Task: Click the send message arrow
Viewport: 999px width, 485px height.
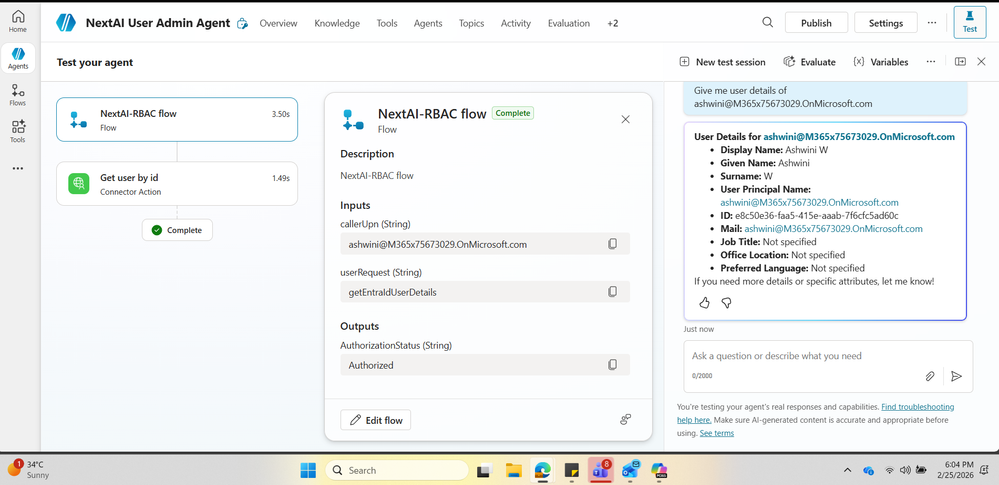Action: coord(956,376)
